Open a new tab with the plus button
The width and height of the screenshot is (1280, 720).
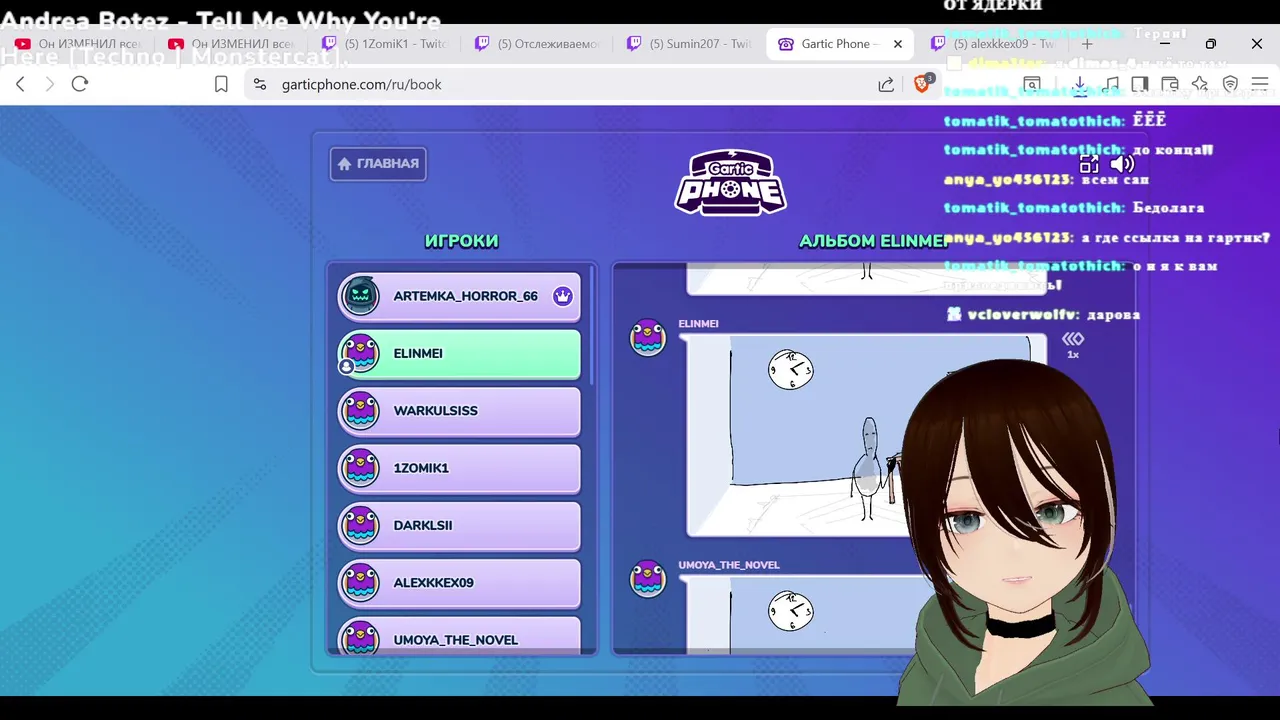(x=1087, y=44)
